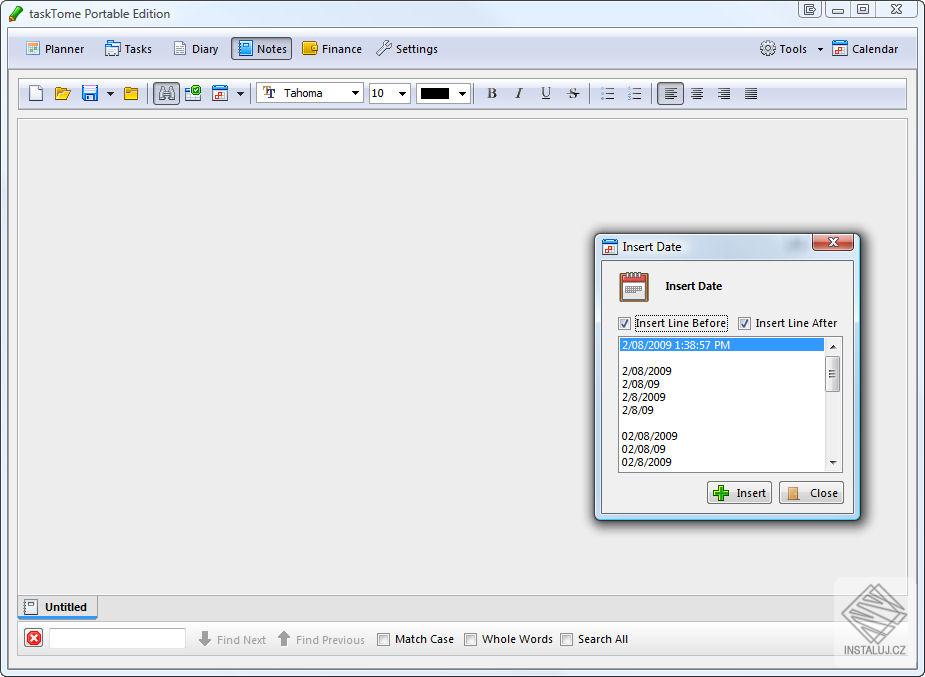Viewport: 925px width, 677px height.
Task: Click the Bold formatting icon
Action: [x=491, y=93]
